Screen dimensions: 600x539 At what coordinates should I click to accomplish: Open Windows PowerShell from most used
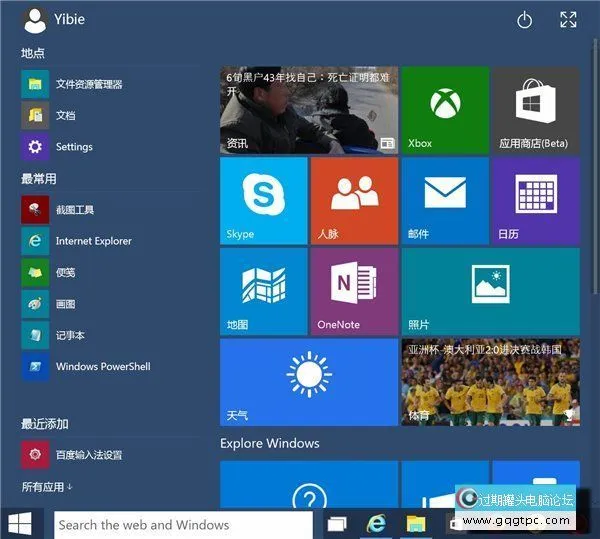102,367
